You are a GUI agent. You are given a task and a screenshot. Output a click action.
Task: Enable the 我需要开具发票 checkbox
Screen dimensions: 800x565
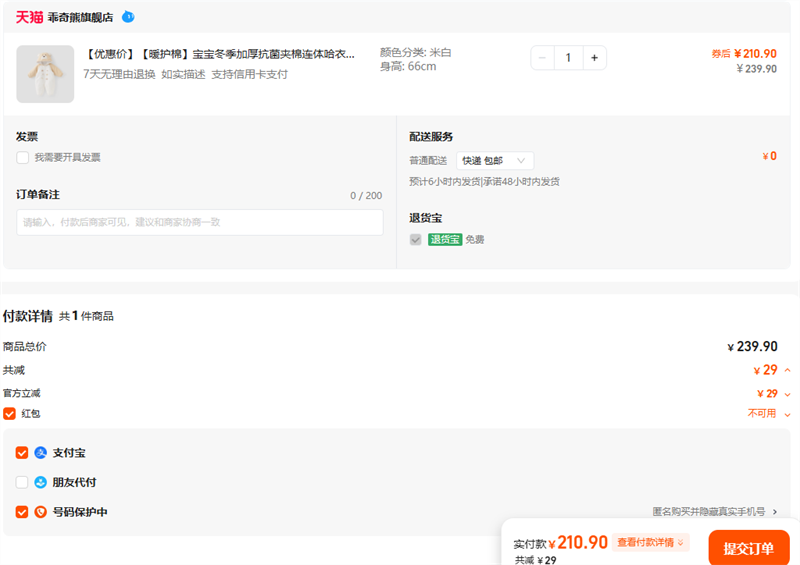(x=22, y=157)
